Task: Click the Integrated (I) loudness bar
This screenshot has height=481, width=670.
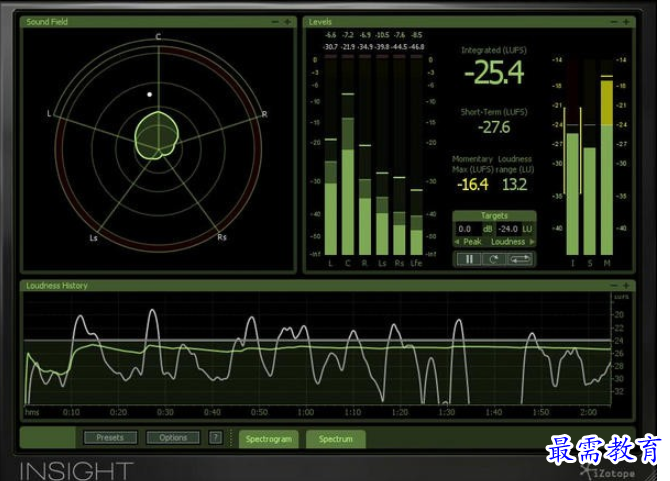Action: [x=573, y=157]
